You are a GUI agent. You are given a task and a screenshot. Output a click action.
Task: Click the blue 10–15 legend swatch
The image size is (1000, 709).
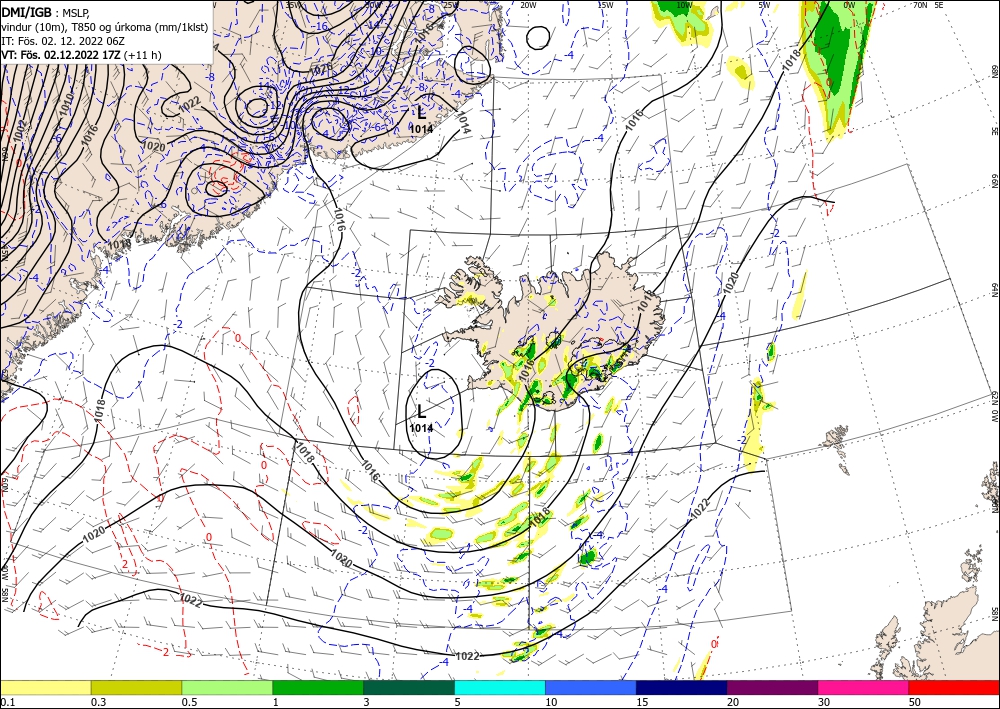591,687
